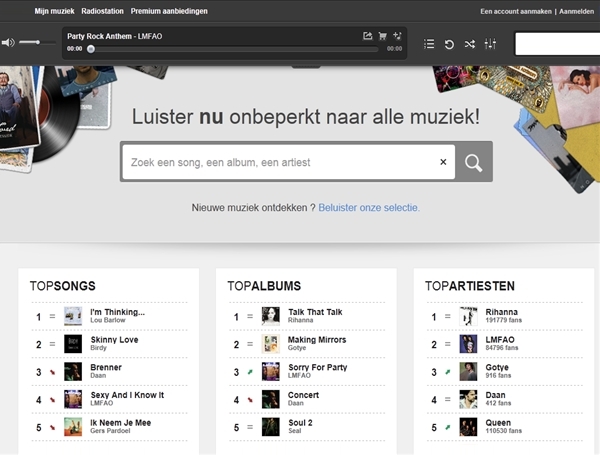Select I'm Thinking... song title
The image size is (600, 455).
click(117, 312)
